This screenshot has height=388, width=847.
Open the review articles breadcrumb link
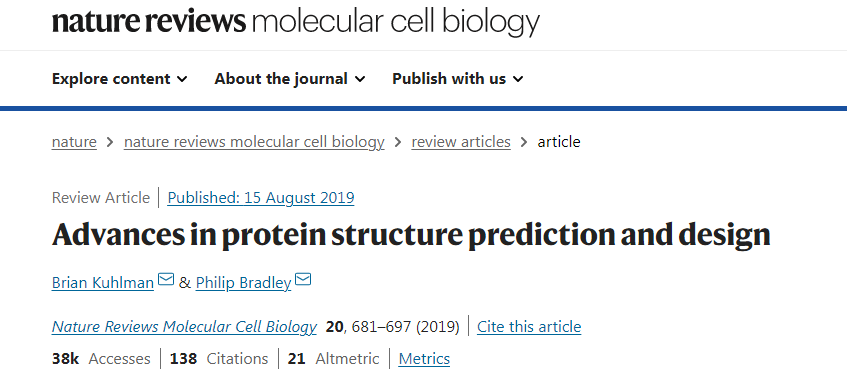[x=461, y=142]
